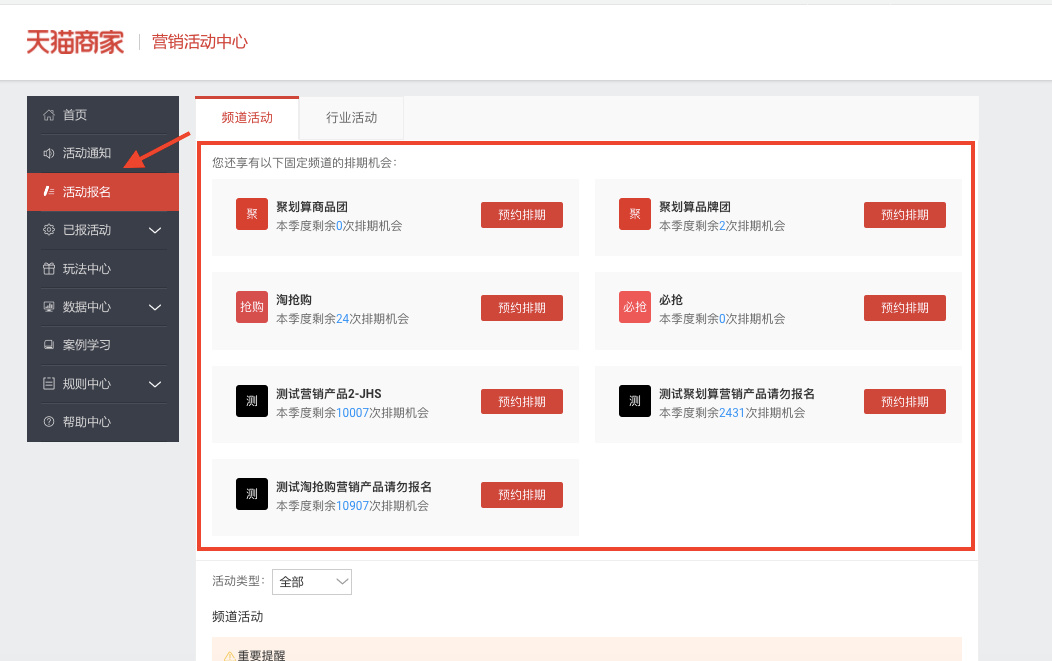Click the 聚 icon of 聚划算商品团
Viewport: 1052px width, 661px height.
click(252, 214)
